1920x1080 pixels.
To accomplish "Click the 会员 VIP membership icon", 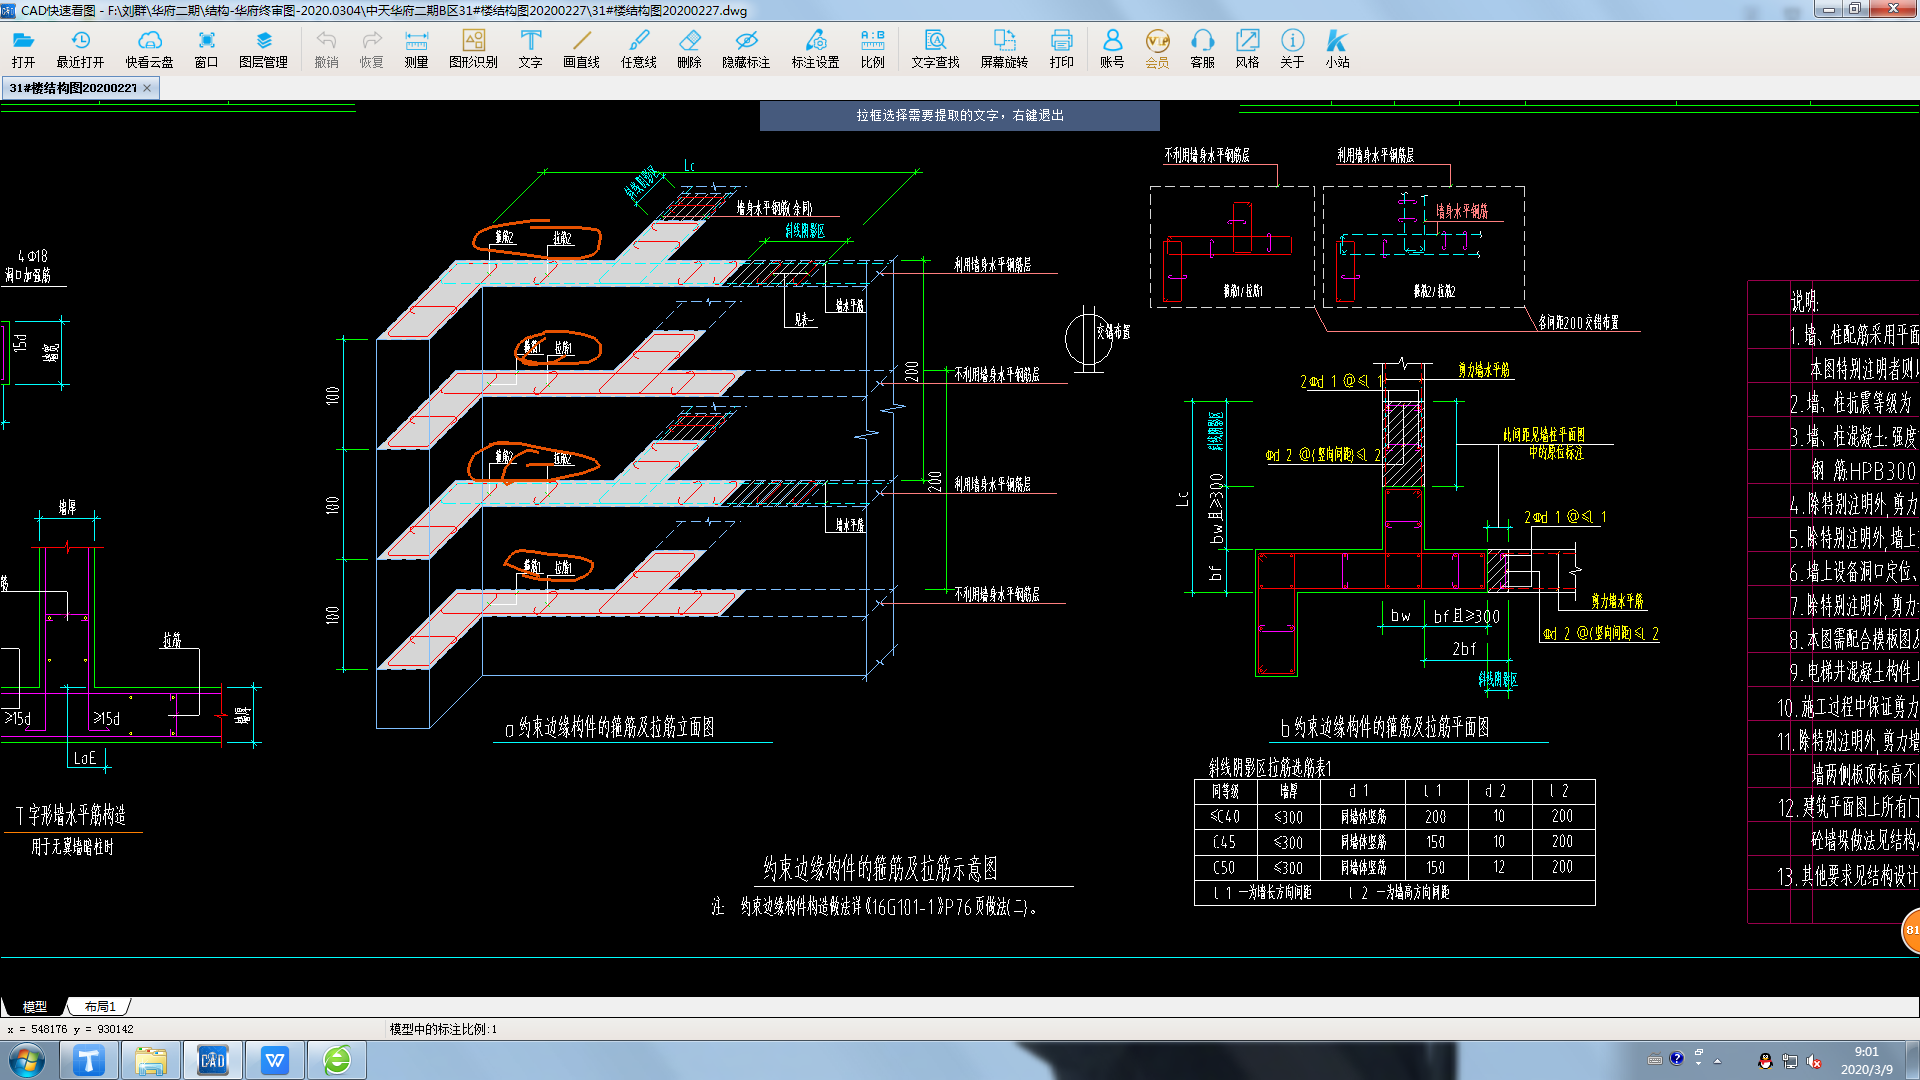I will coord(1157,49).
